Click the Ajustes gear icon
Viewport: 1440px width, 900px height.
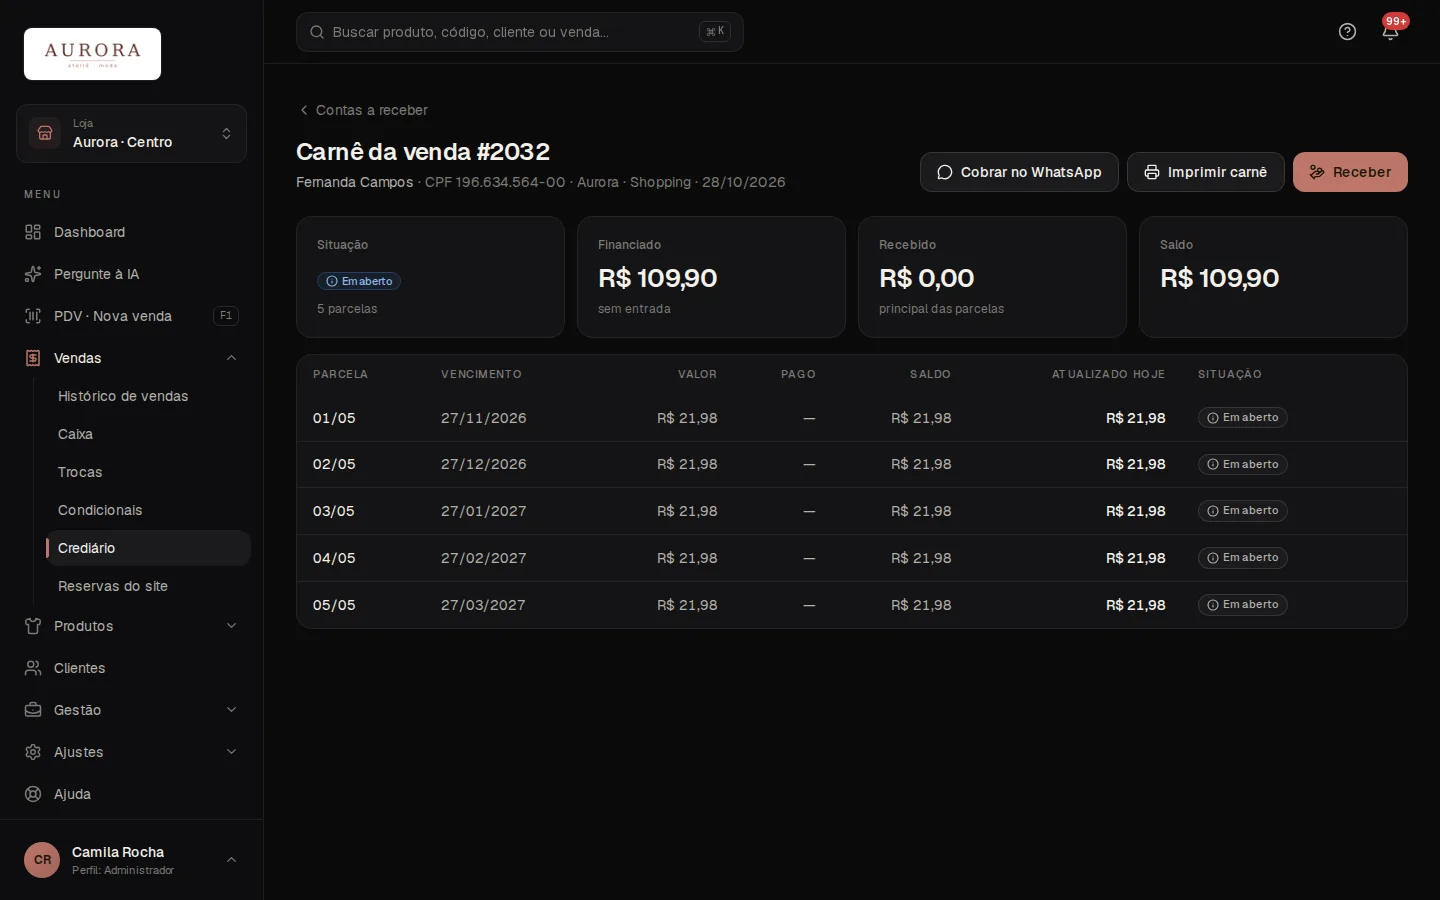click(x=33, y=752)
